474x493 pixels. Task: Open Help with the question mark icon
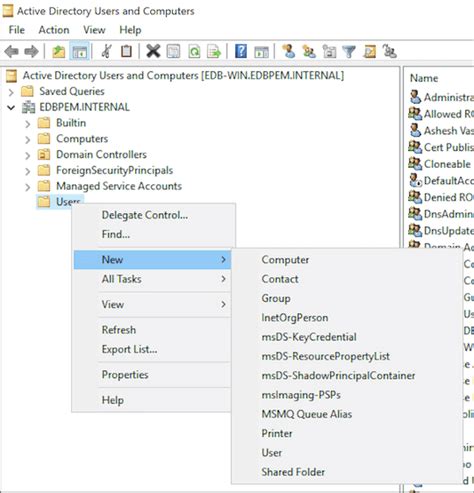(241, 51)
